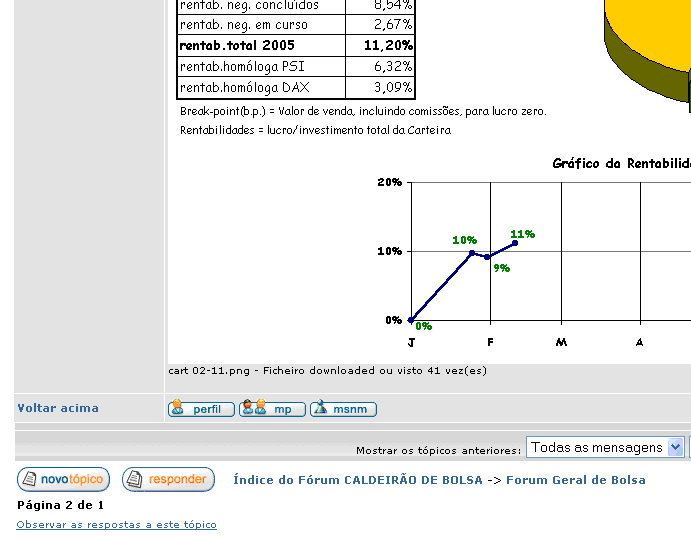691x537 pixels.
Task: Click the 'Voltar acima' link
Action: 58,408
